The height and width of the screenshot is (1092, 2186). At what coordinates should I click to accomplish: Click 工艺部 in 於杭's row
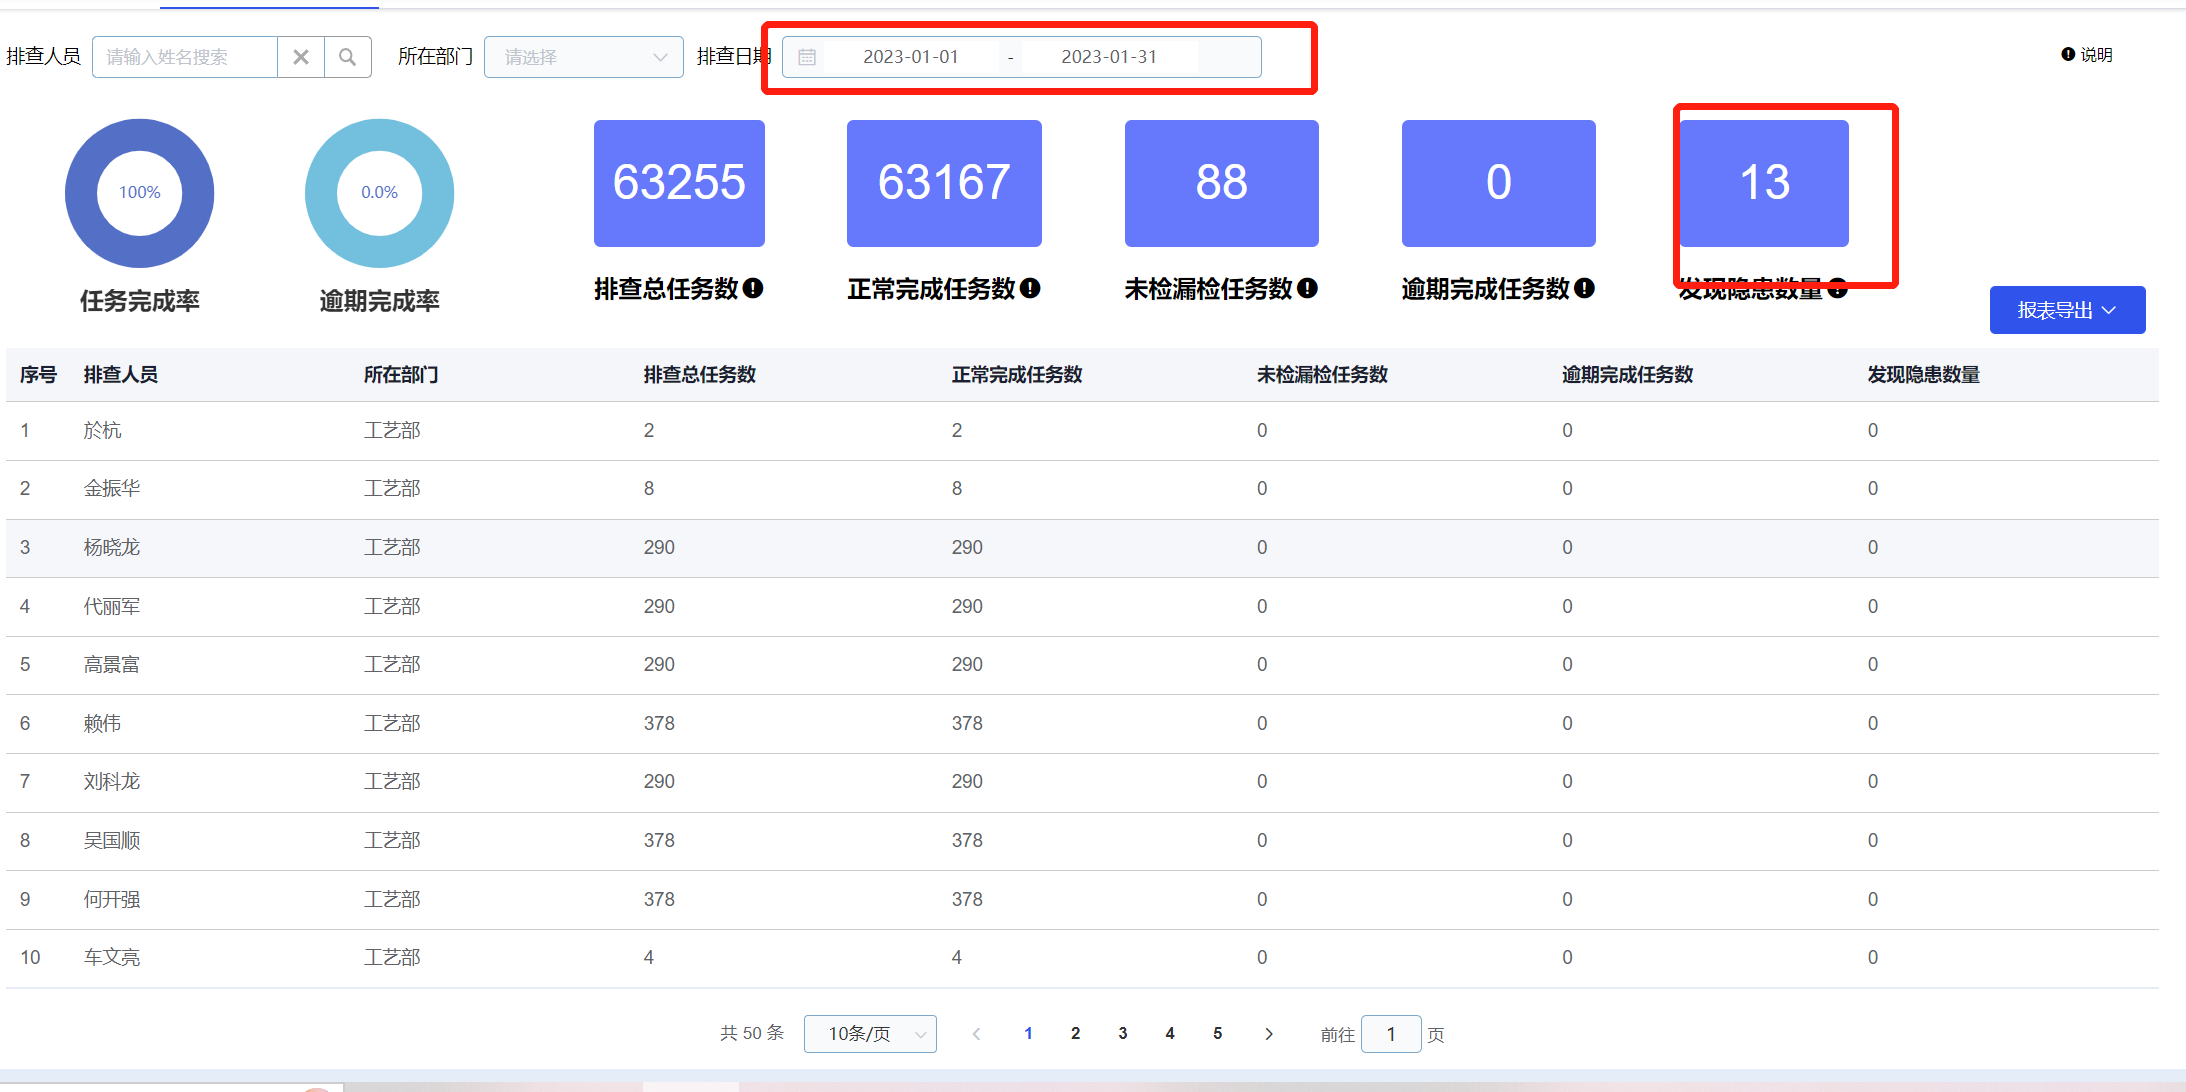pyautogui.click(x=392, y=430)
